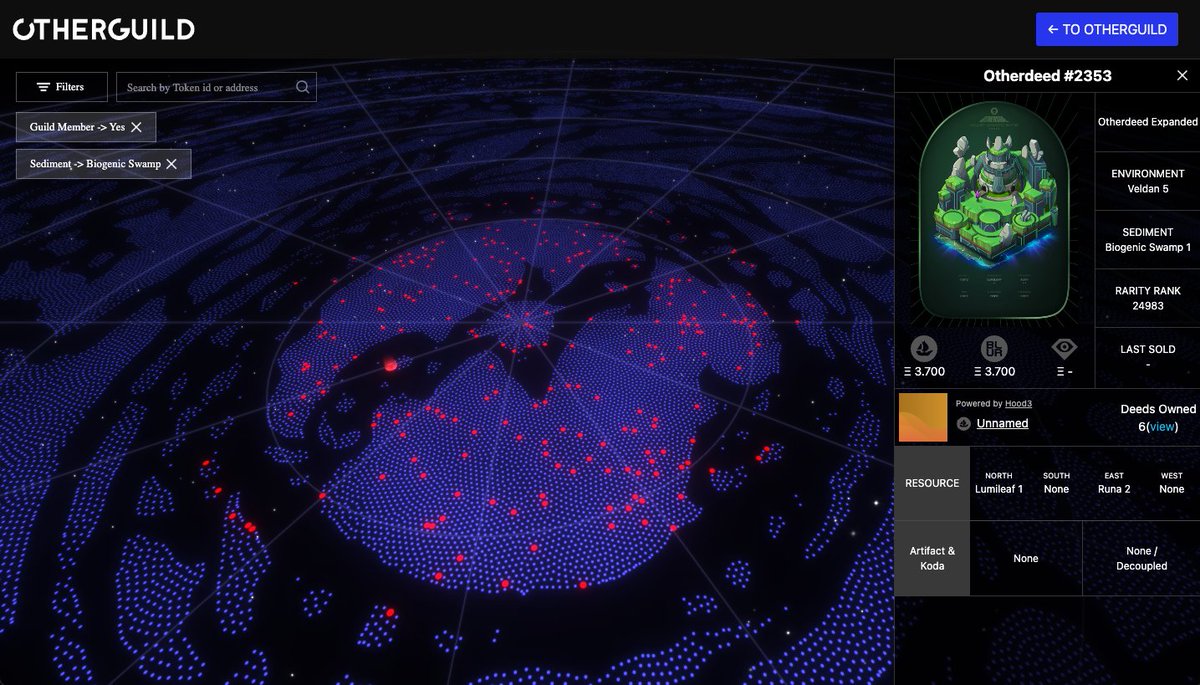The image size is (1200, 685).
Task: Click the WEST None resource
Action: [x=1172, y=483]
